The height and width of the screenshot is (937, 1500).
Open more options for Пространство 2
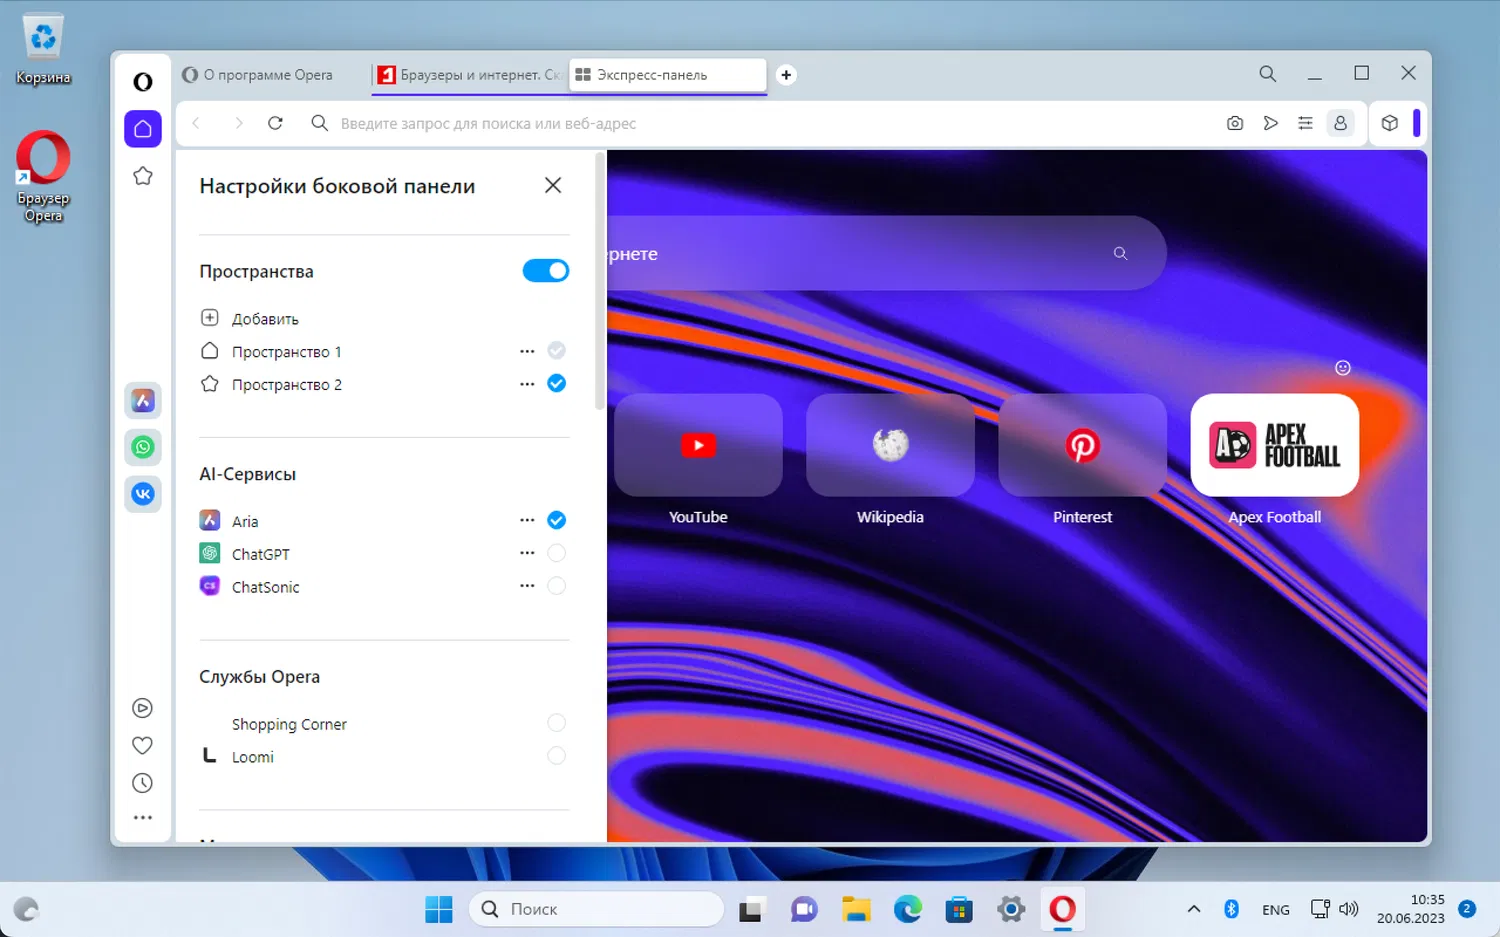coord(527,384)
